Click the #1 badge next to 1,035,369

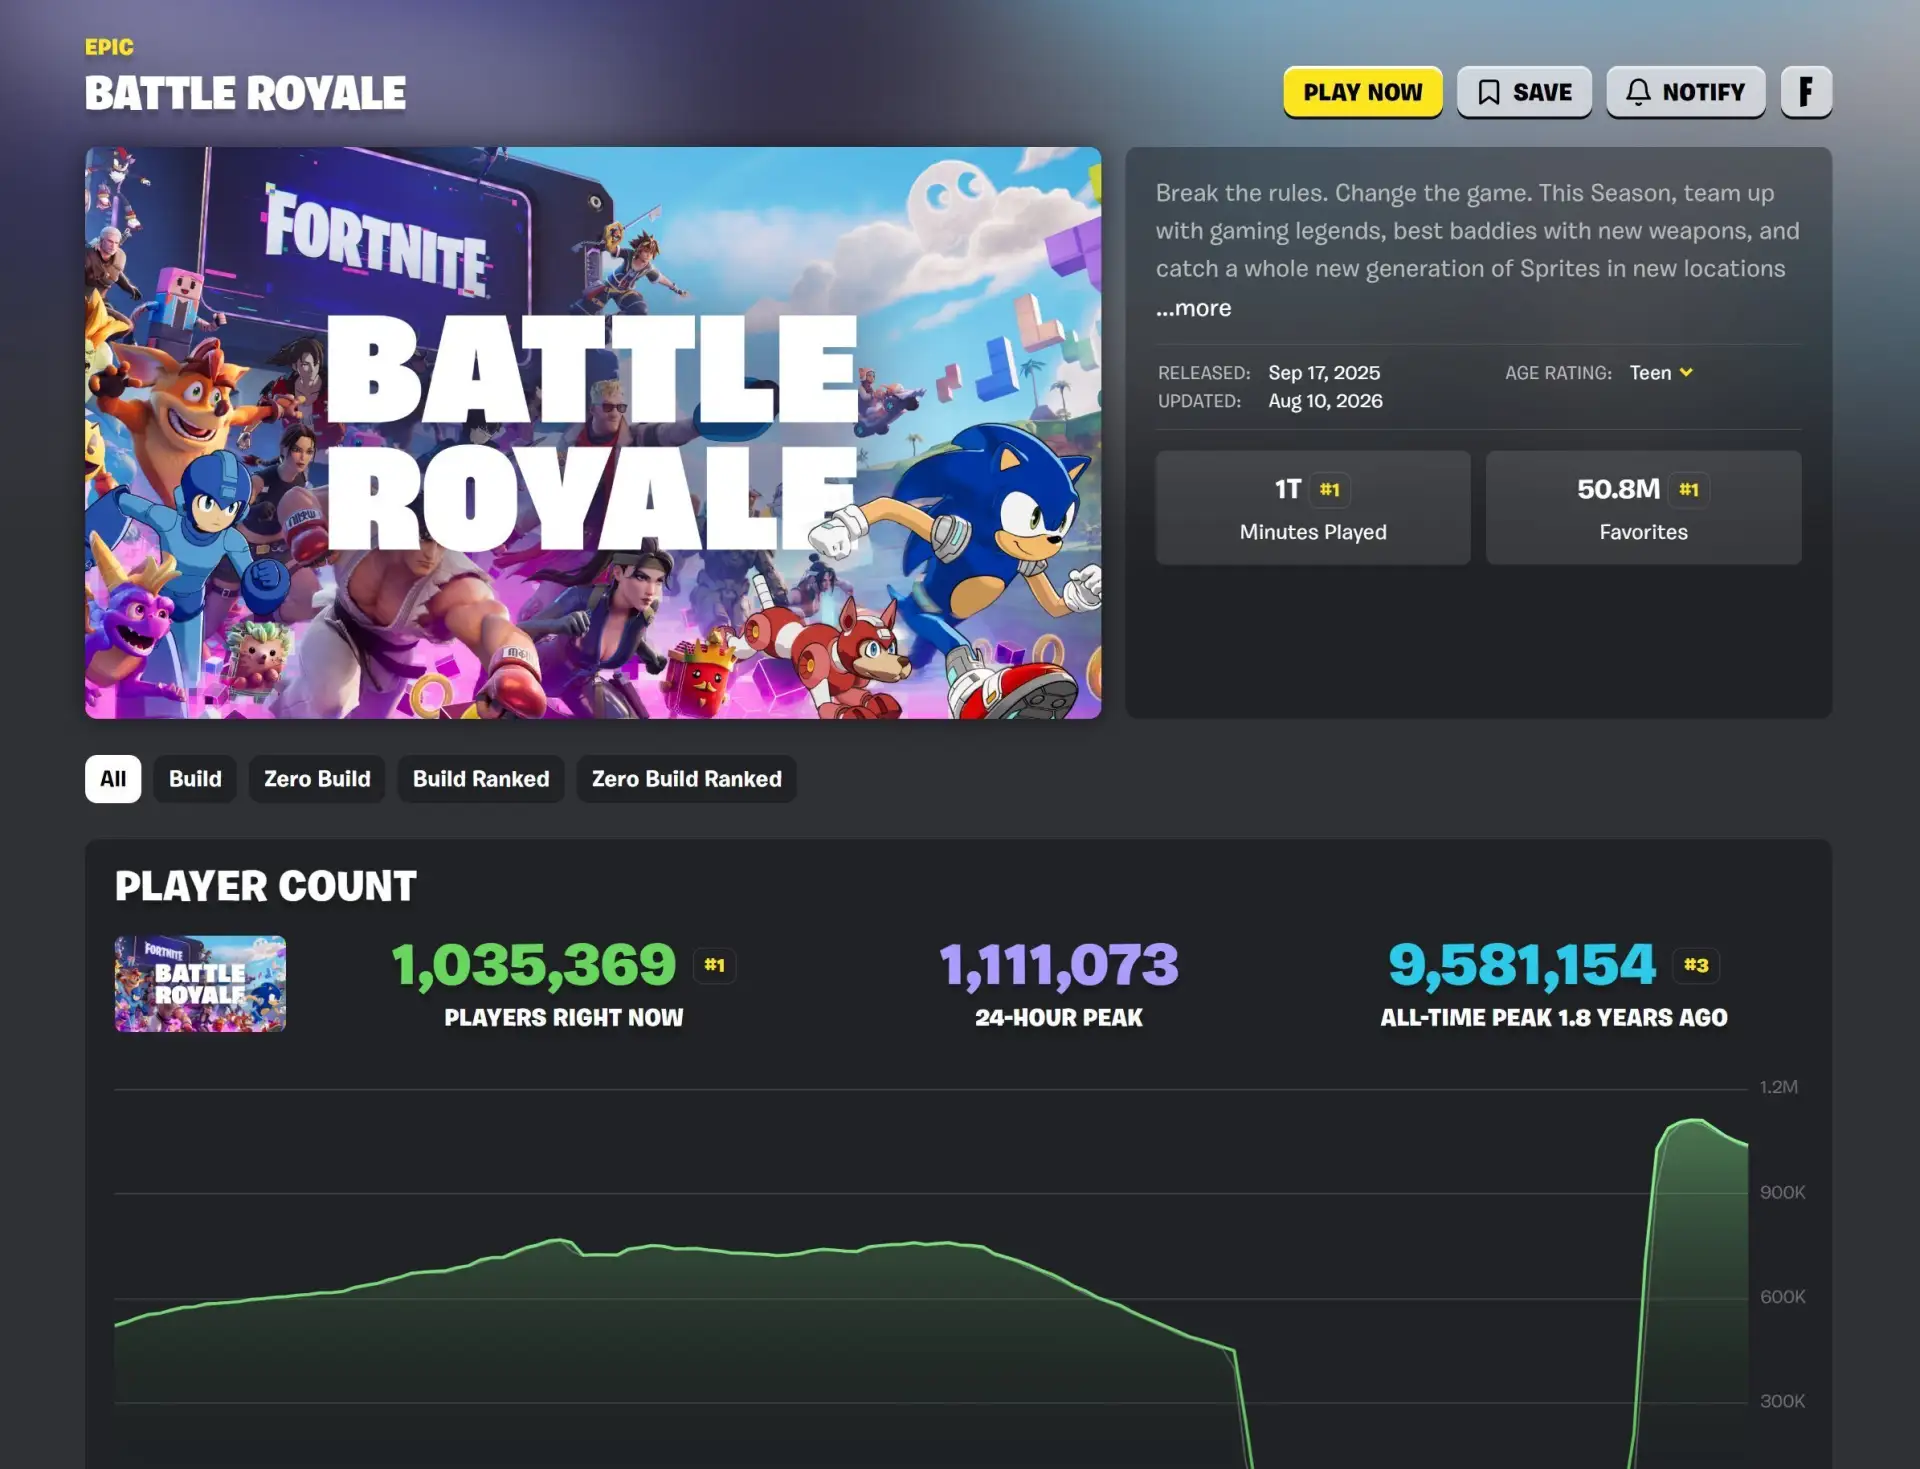714,965
